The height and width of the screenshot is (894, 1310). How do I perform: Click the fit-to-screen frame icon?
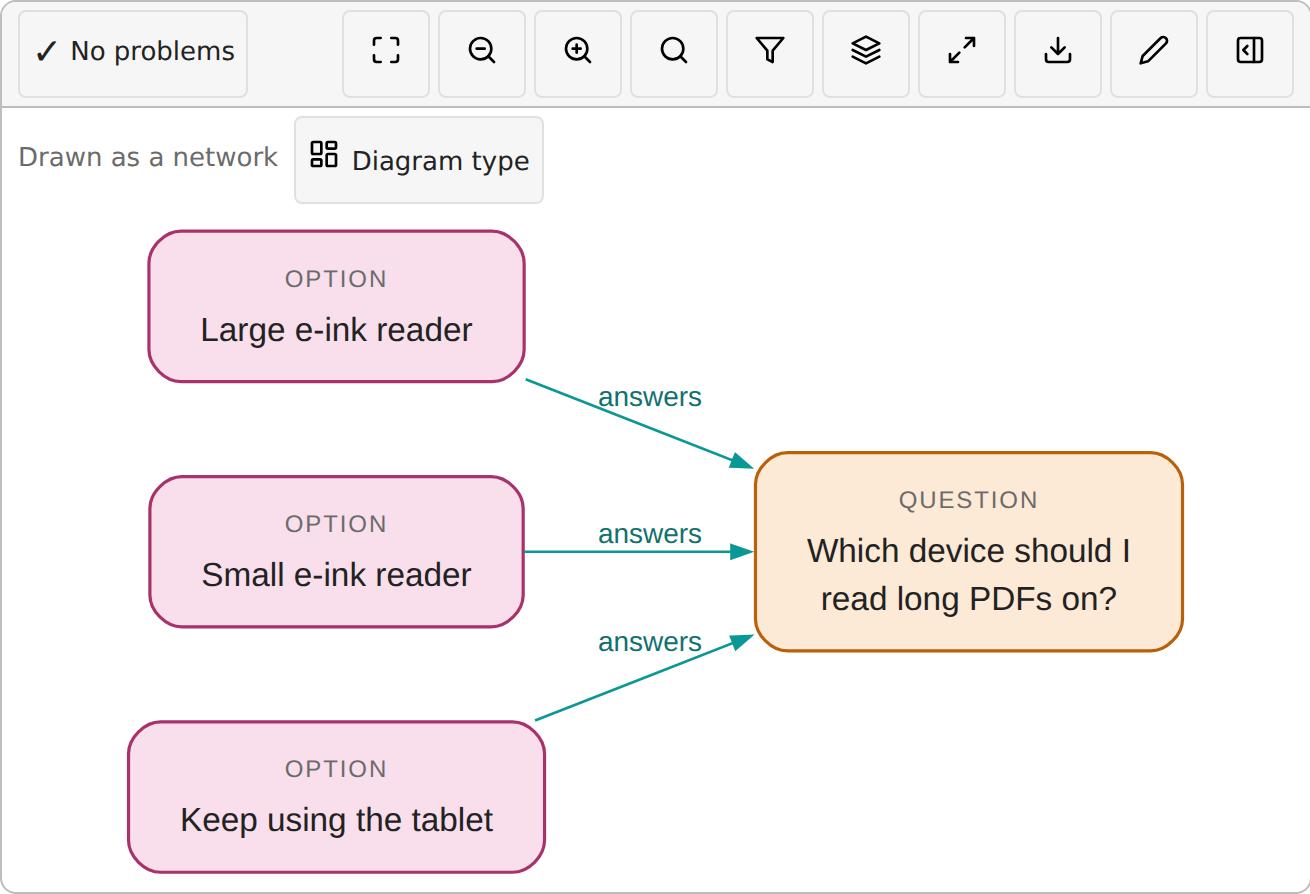(x=386, y=54)
